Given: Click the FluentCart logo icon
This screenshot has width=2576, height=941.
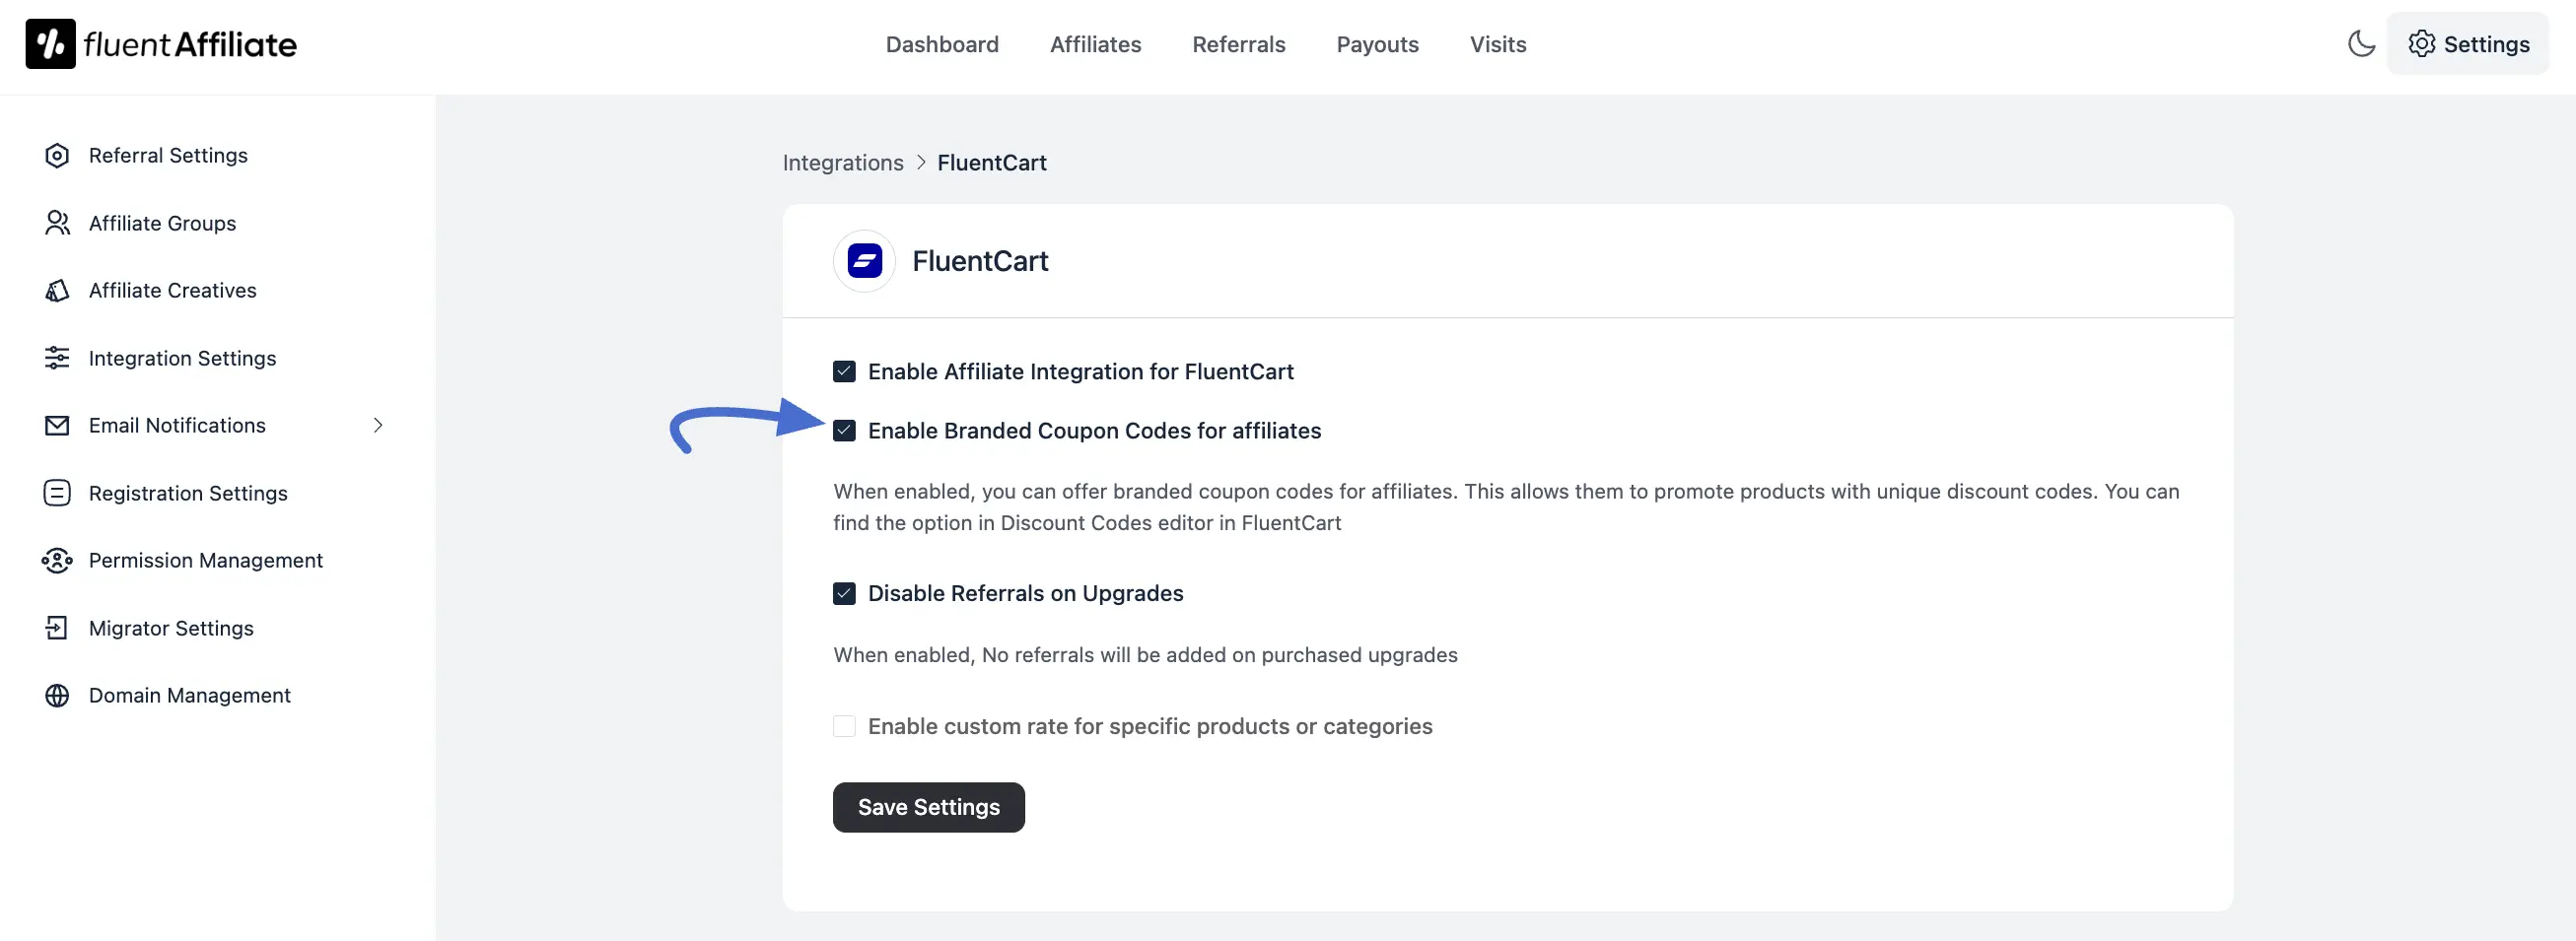Looking at the screenshot, I should (x=864, y=261).
